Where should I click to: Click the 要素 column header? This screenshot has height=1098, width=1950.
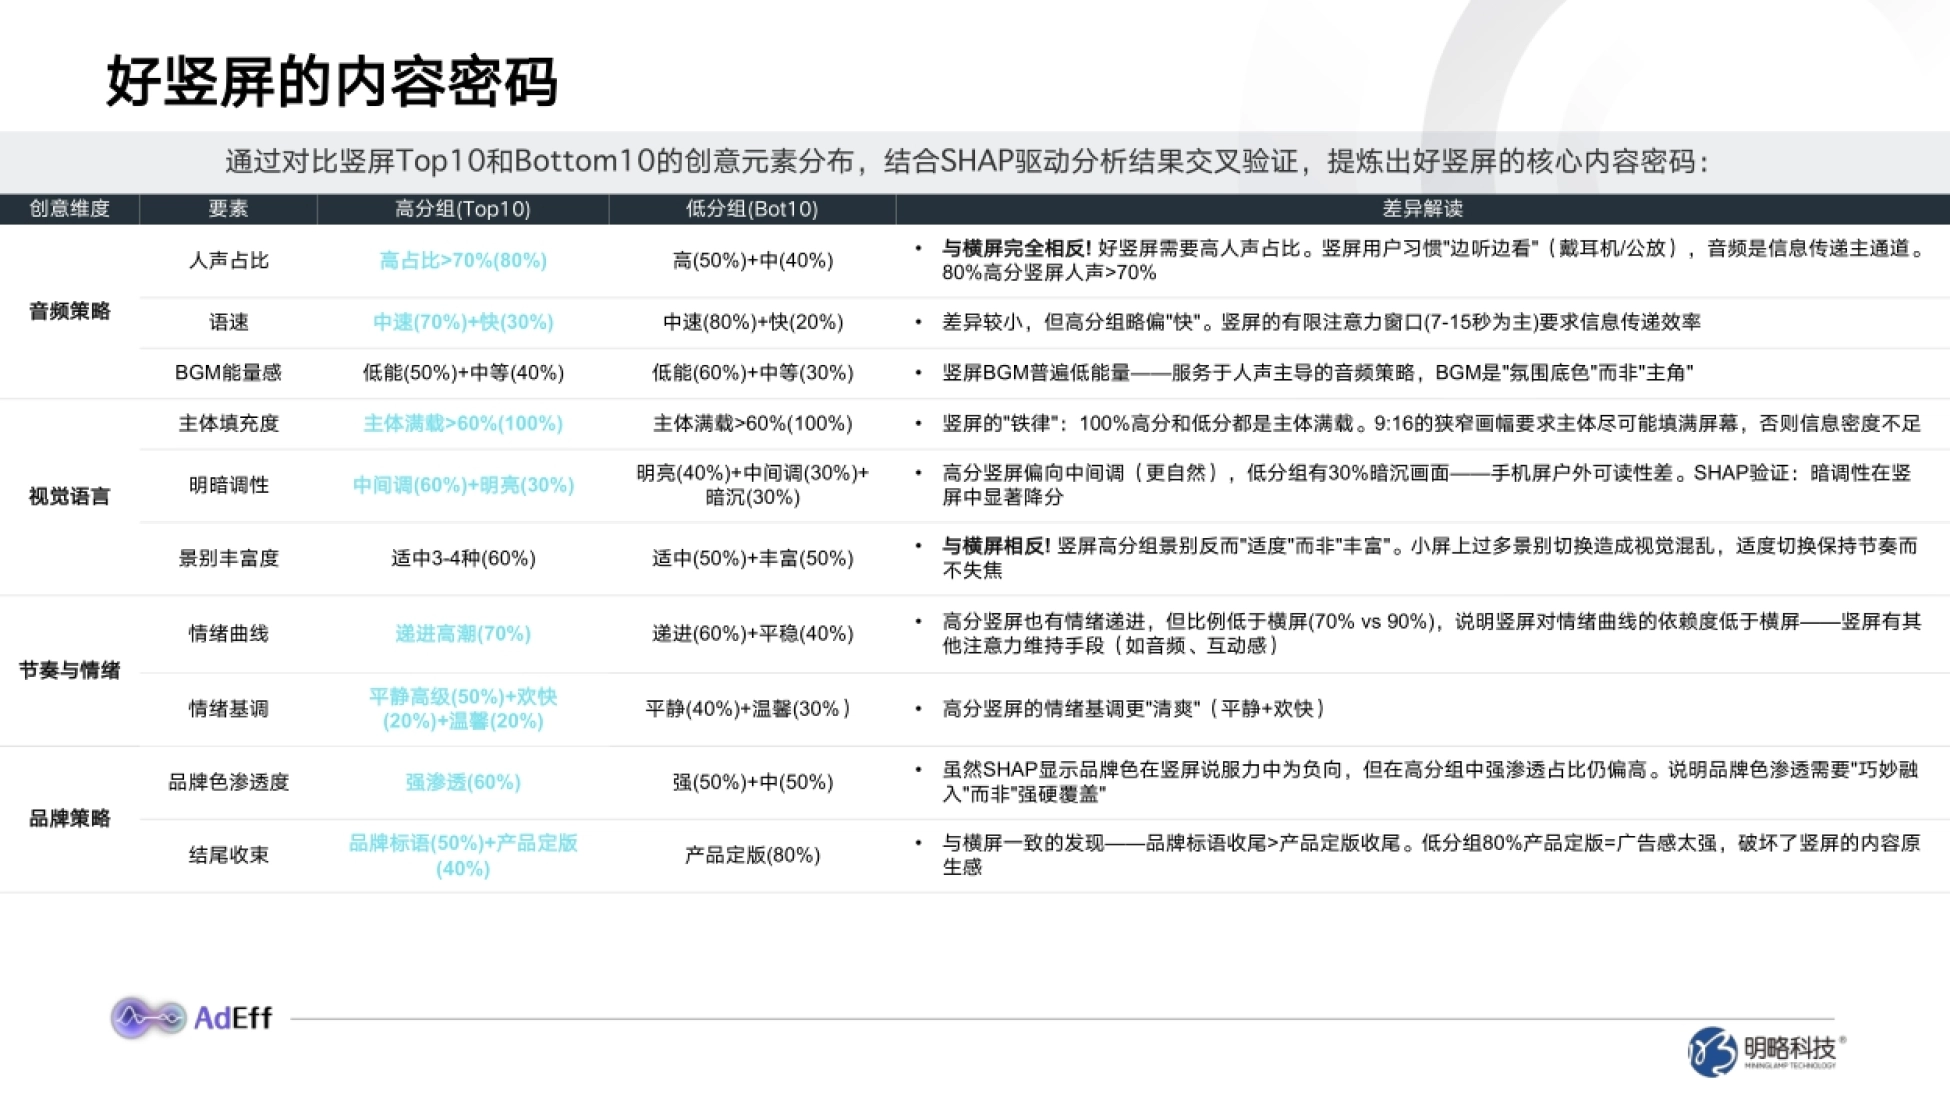point(228,208)
